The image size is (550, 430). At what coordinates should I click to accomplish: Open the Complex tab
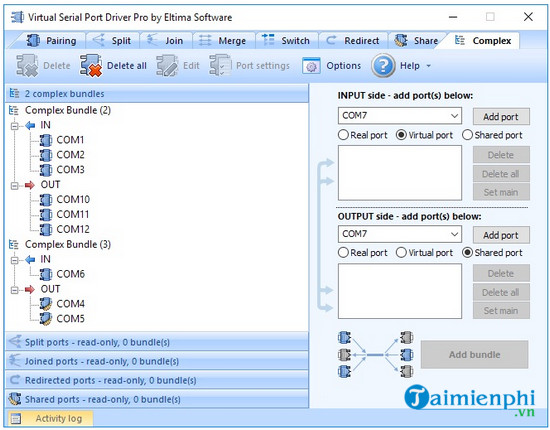(x=483, y=41)
